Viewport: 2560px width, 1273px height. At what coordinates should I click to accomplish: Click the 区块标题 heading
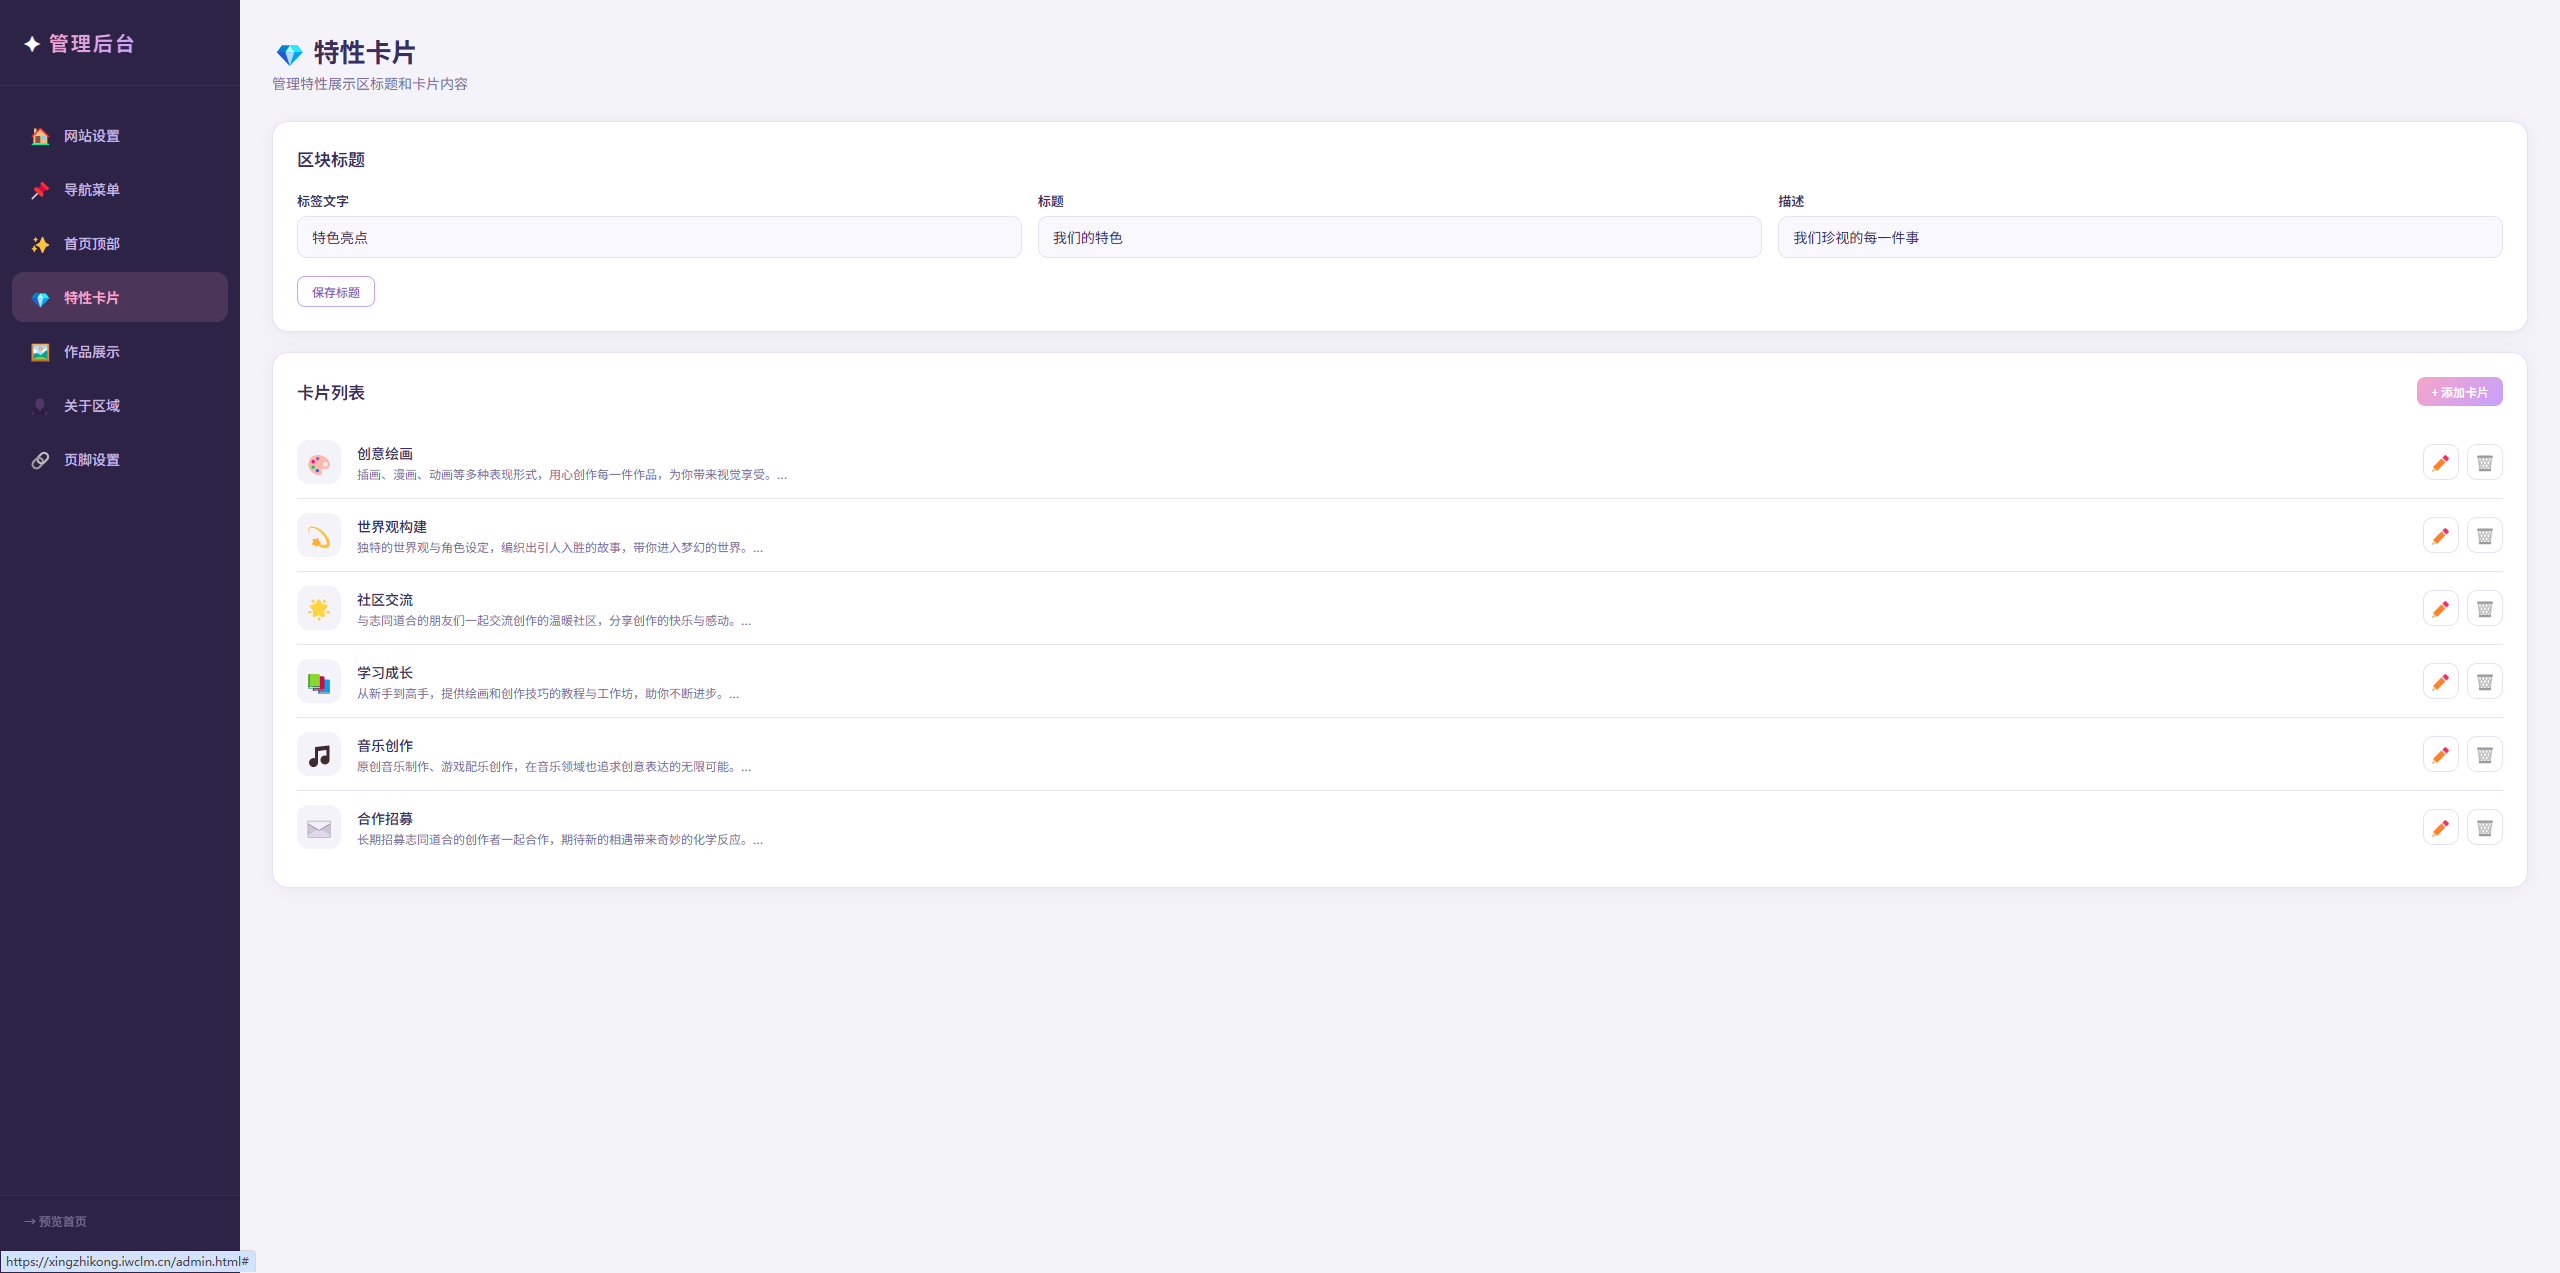tap(331, 160)
